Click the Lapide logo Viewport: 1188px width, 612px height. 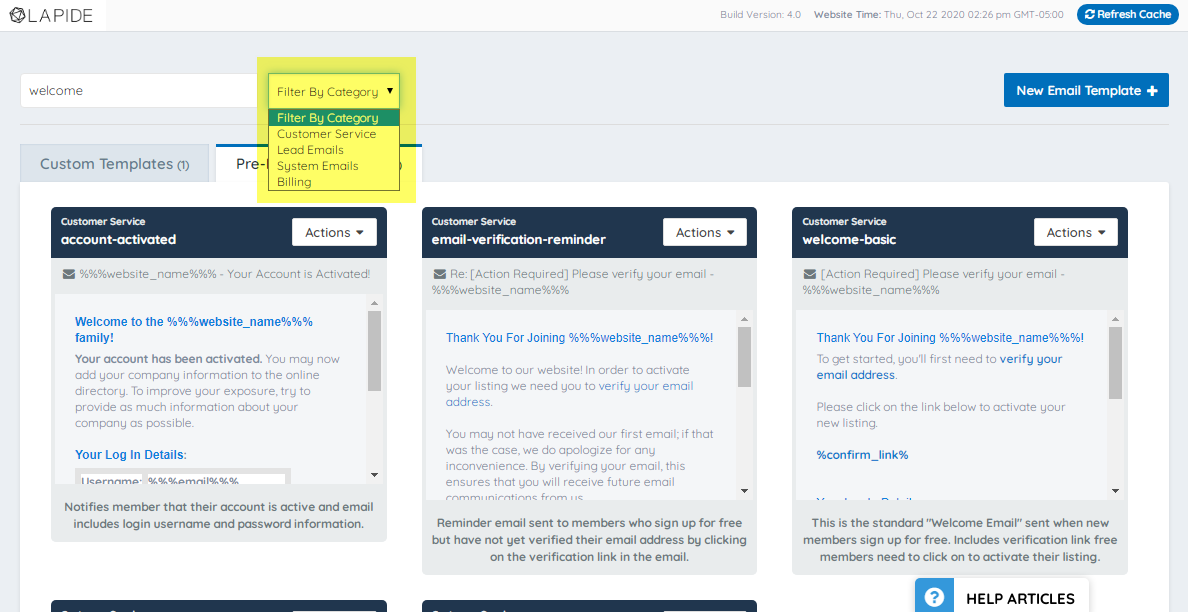pyautogui.click(x=51, y=15)
